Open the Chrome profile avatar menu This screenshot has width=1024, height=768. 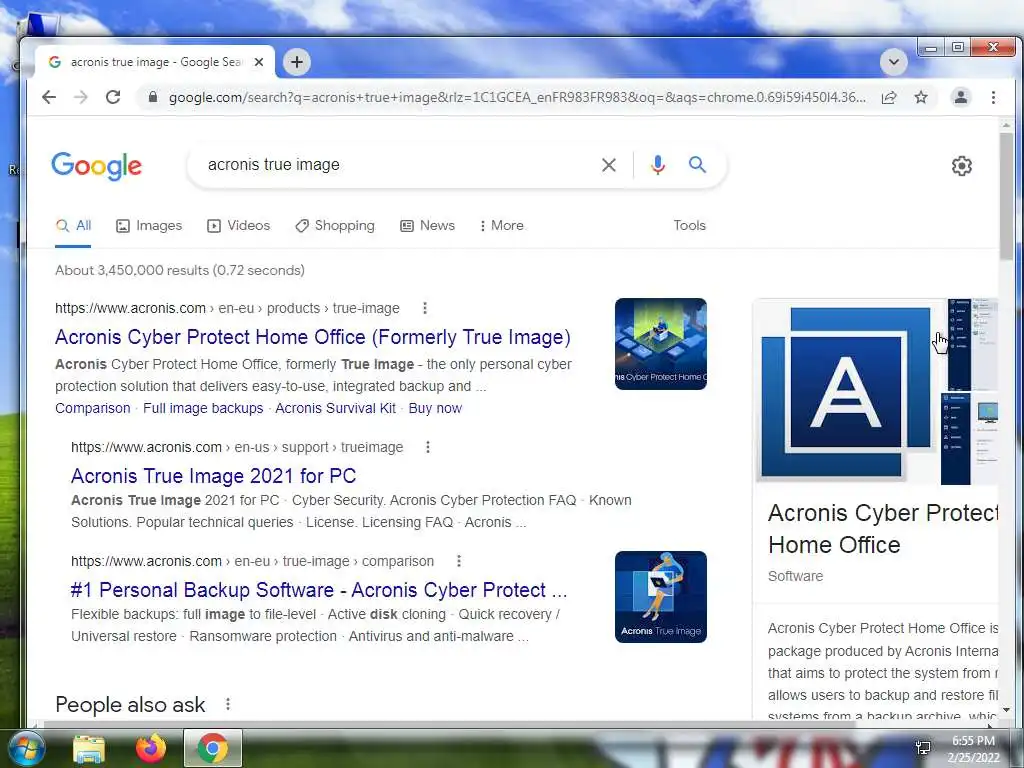[961, 97]
